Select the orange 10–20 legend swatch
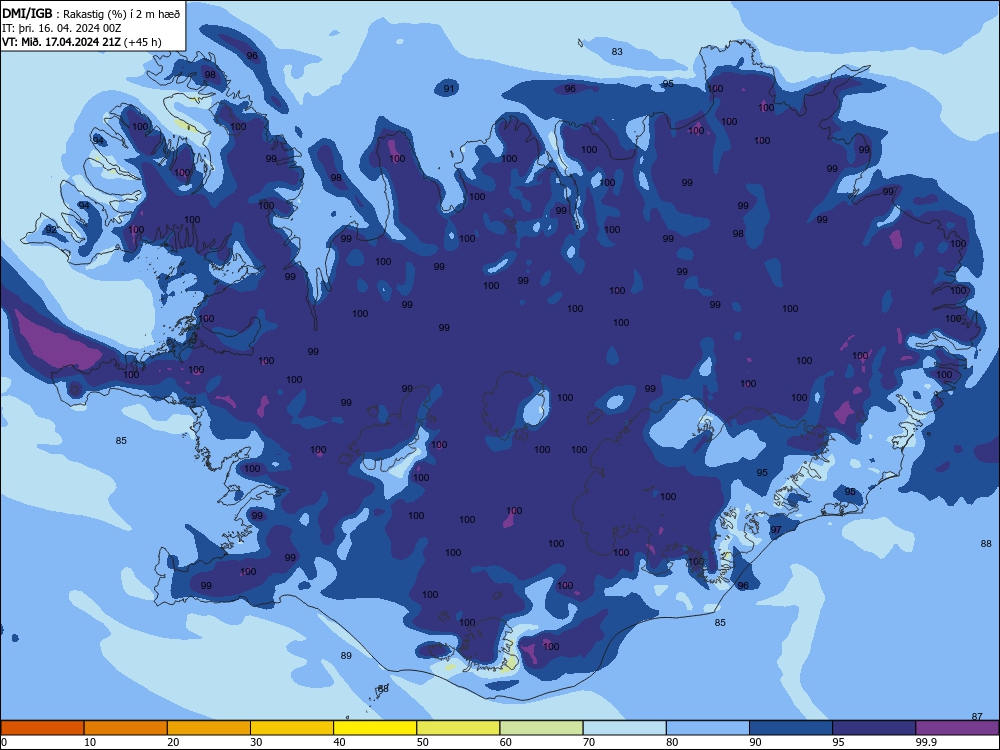1000x750 pixels. (x=126, y=728)
